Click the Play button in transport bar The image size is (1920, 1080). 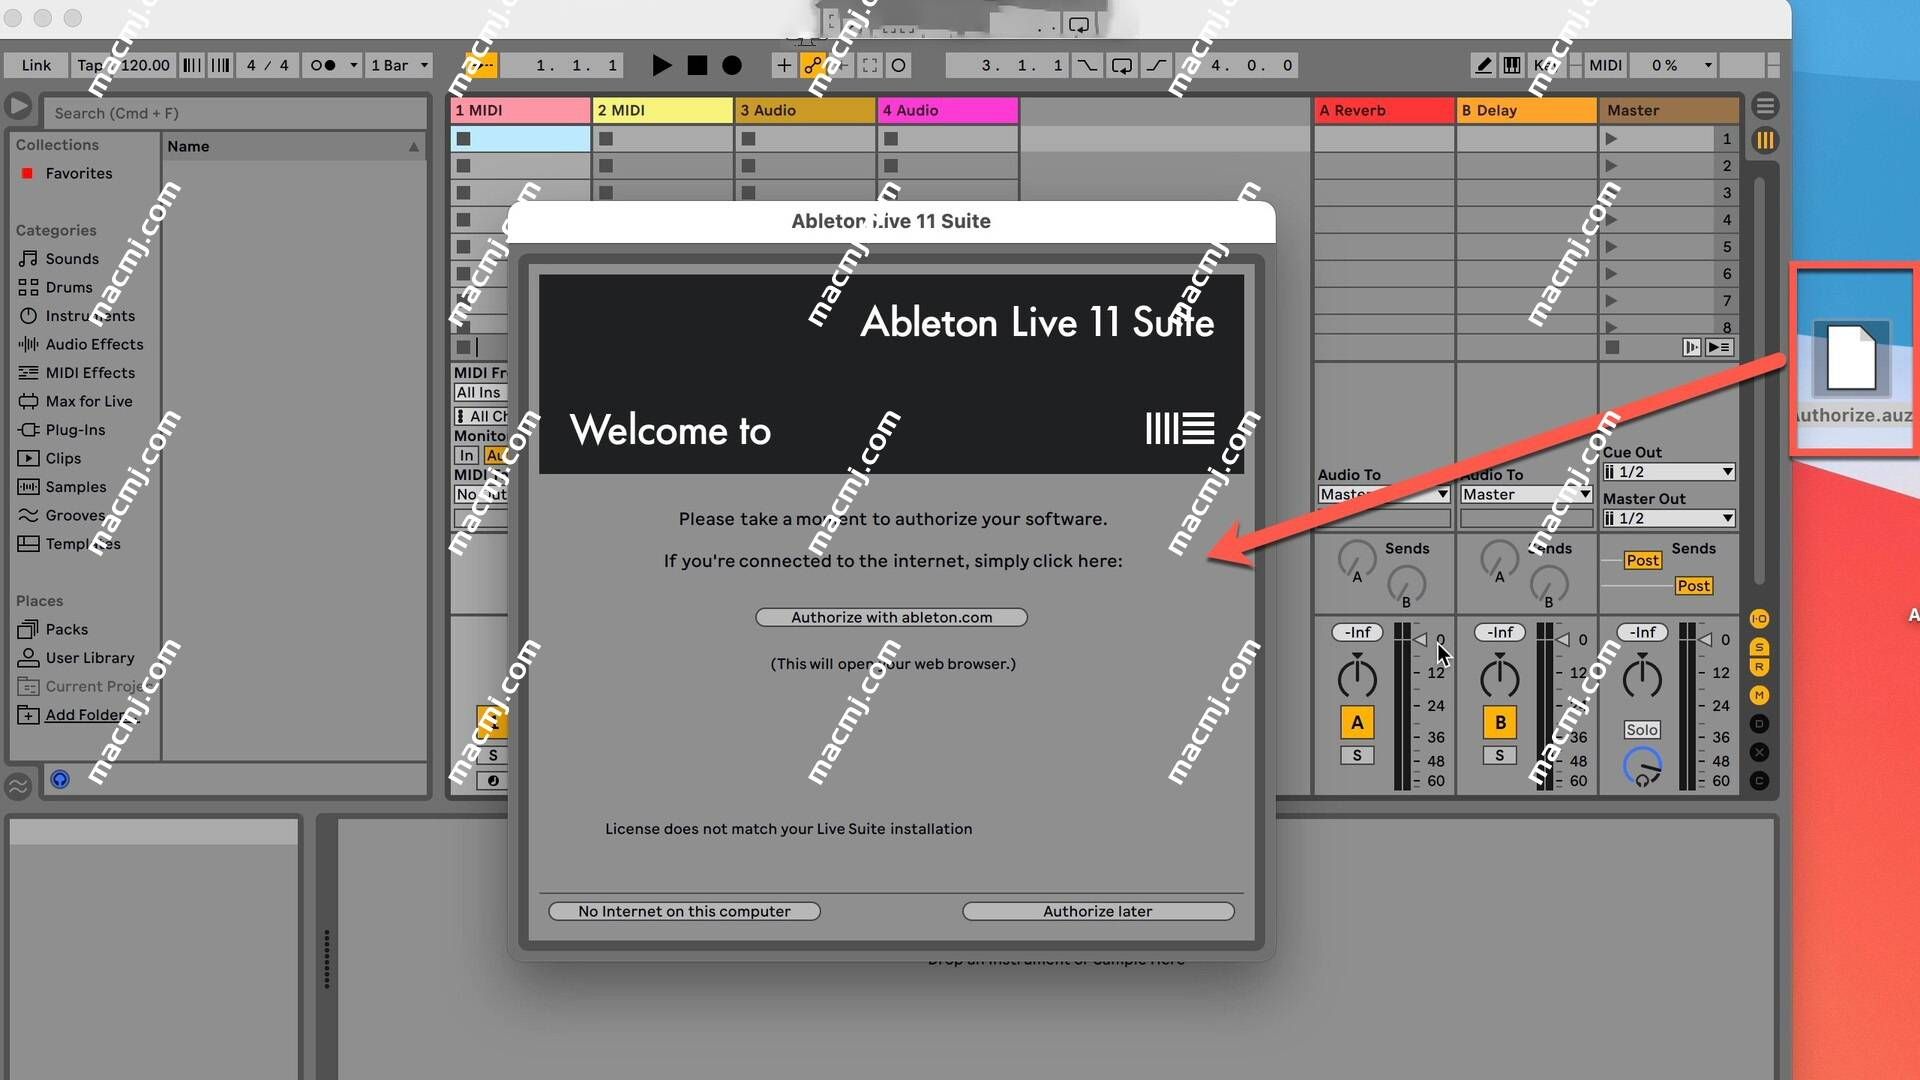(x=659, y=65)
